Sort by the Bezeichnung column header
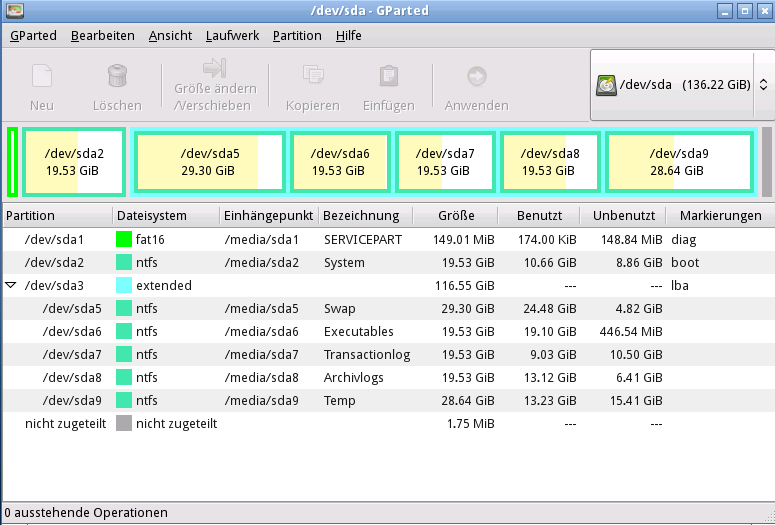Screen dimensions: 775x525 (x=366, y=216)
